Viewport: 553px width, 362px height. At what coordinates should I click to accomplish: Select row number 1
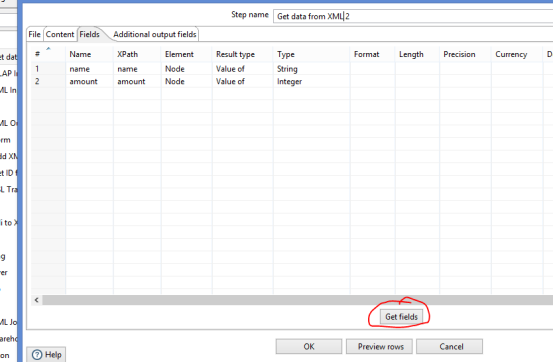(48, 69)
